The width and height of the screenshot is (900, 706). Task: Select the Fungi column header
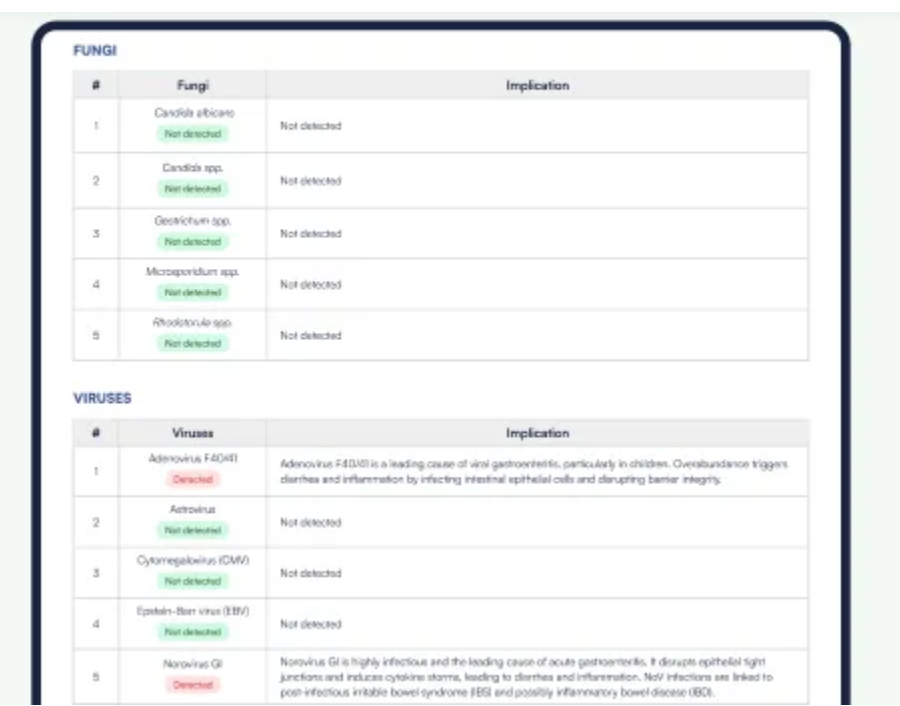point(193,86)
